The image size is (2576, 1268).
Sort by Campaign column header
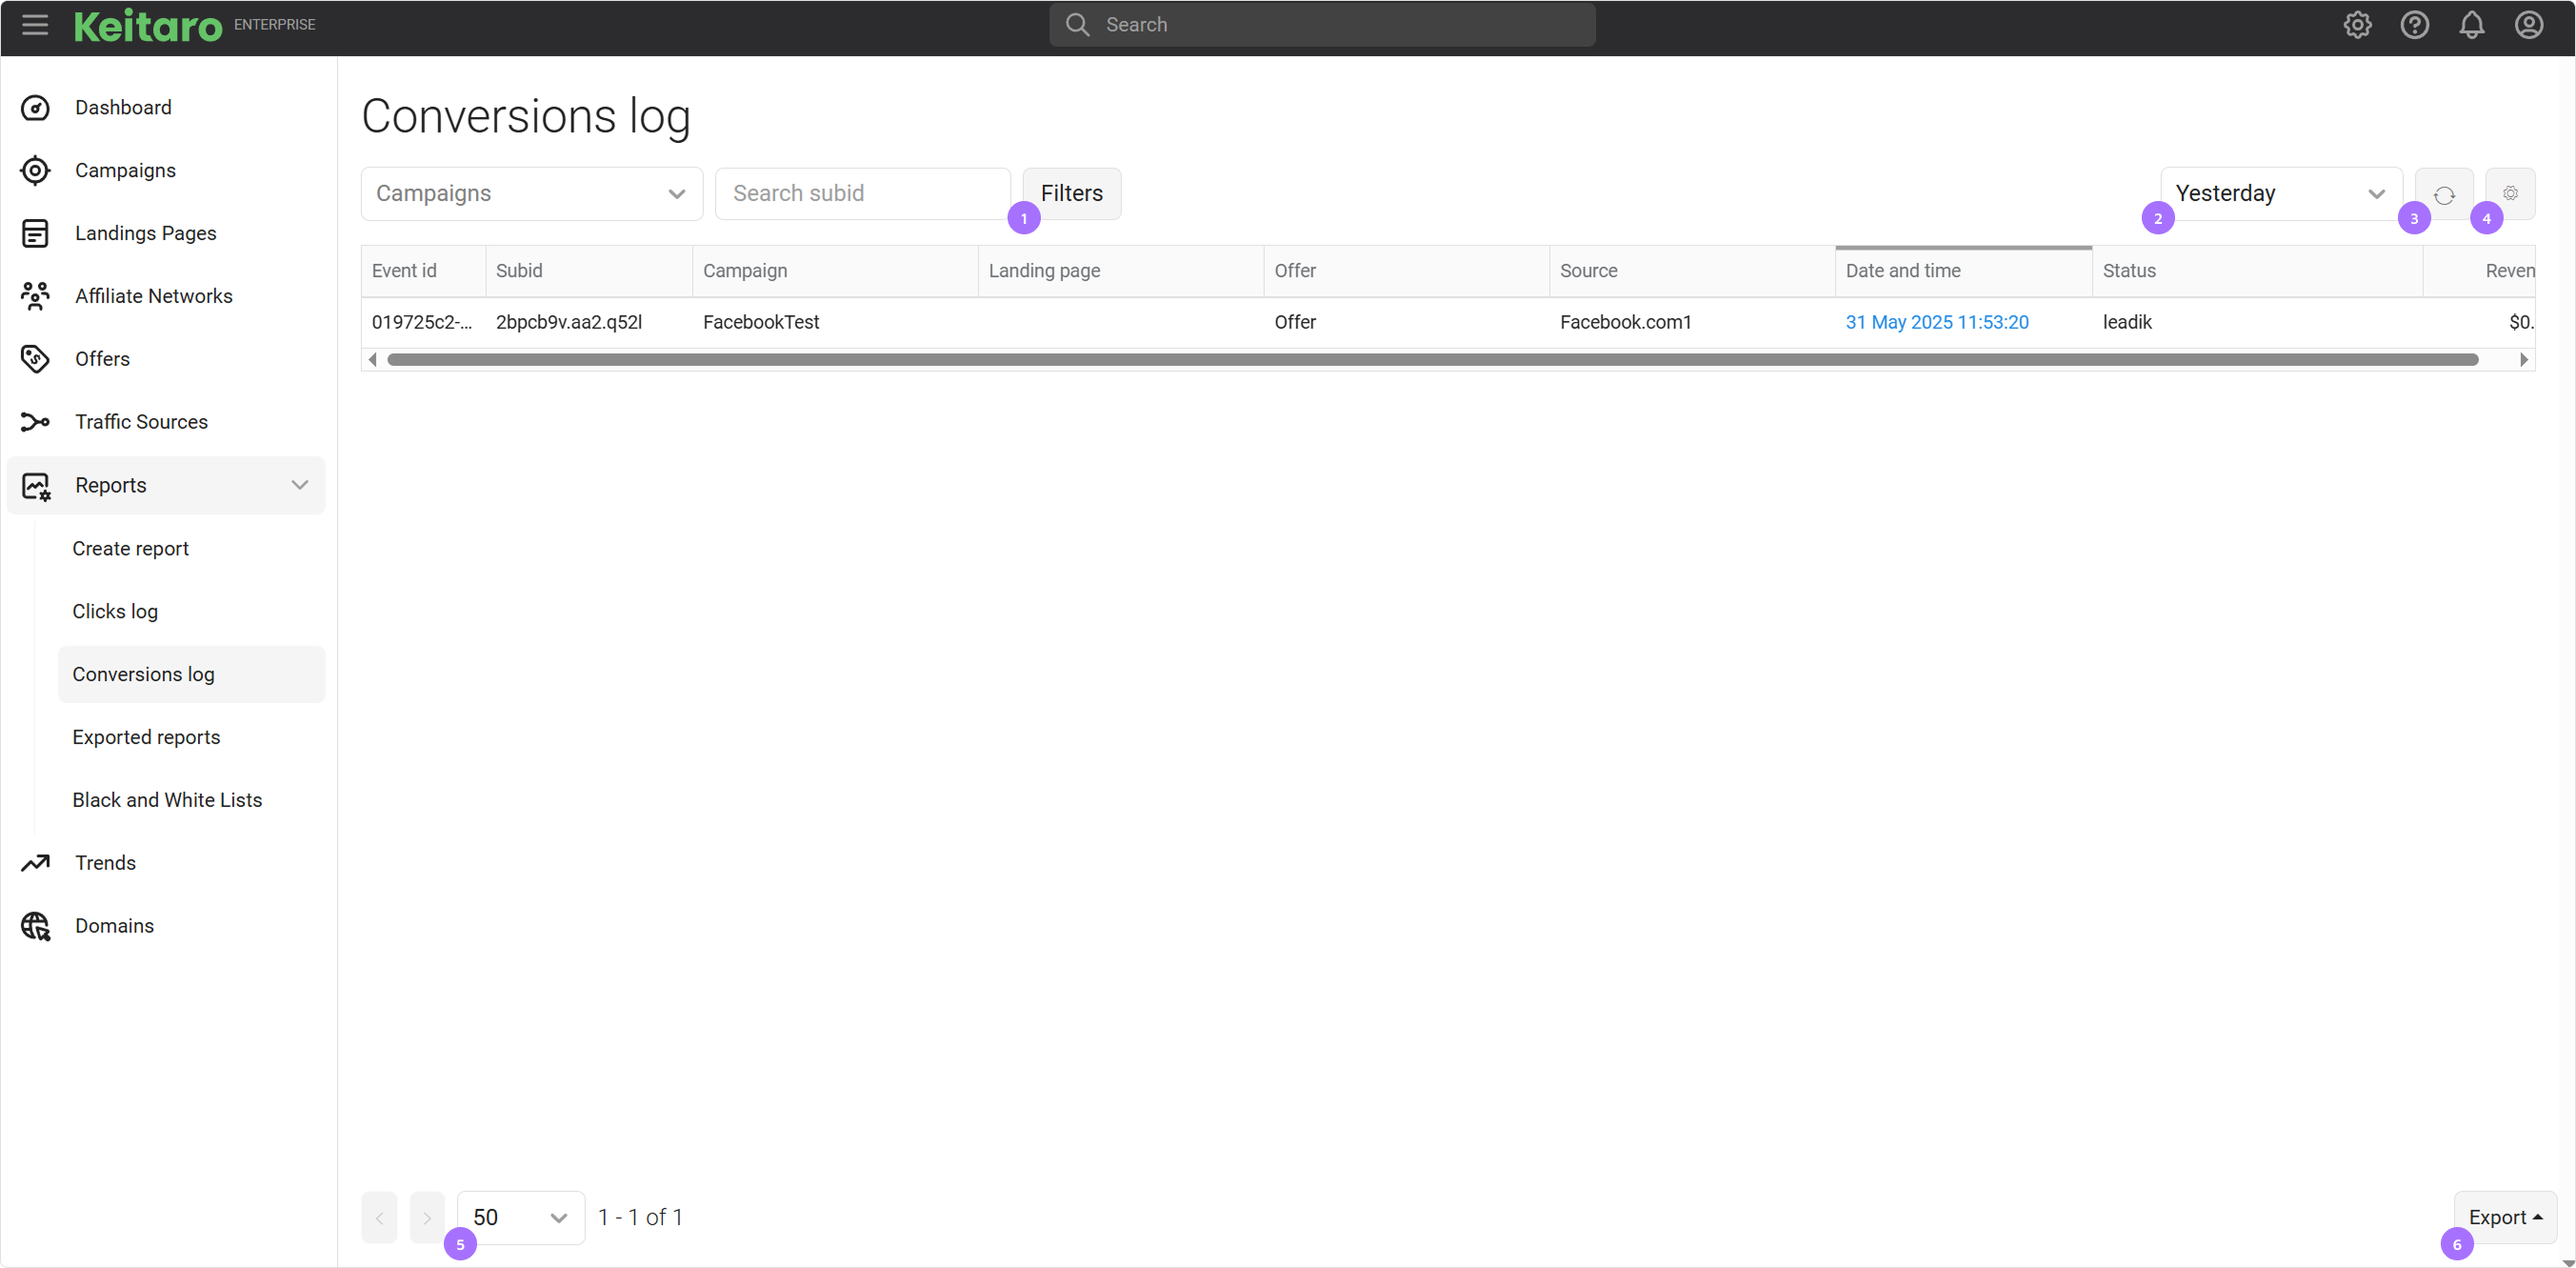(x=834, y=271)
